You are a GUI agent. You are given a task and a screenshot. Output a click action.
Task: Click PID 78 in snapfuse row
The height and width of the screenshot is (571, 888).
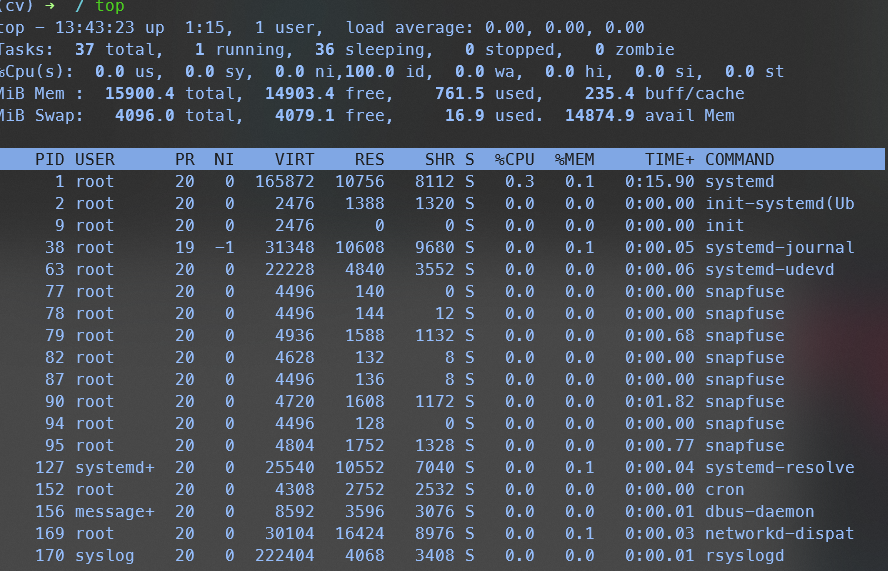point(55,314)
